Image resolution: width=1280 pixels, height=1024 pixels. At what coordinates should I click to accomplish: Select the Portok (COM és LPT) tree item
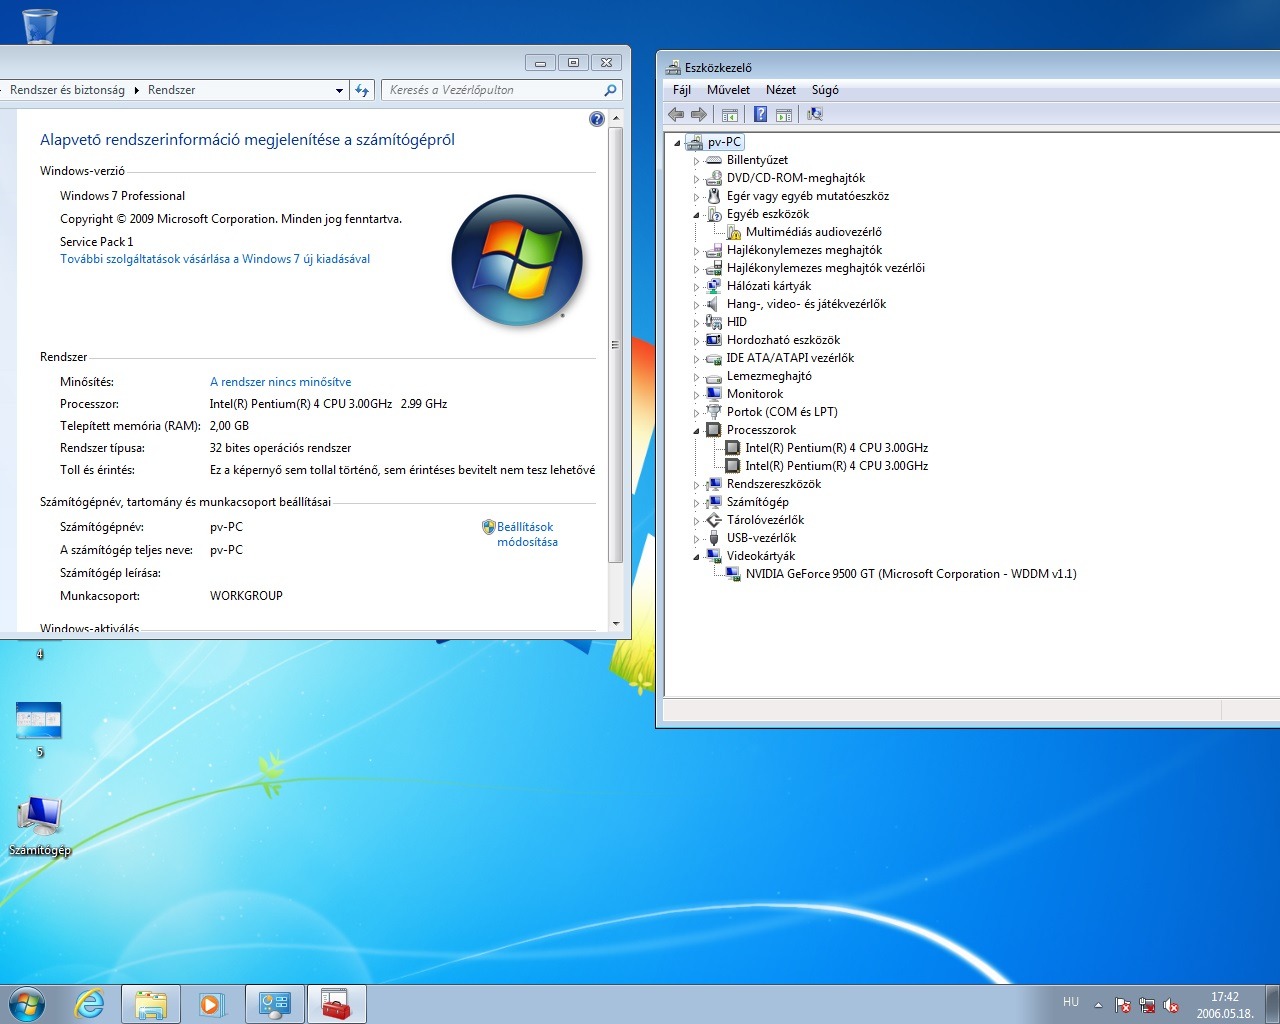(782, 412)
